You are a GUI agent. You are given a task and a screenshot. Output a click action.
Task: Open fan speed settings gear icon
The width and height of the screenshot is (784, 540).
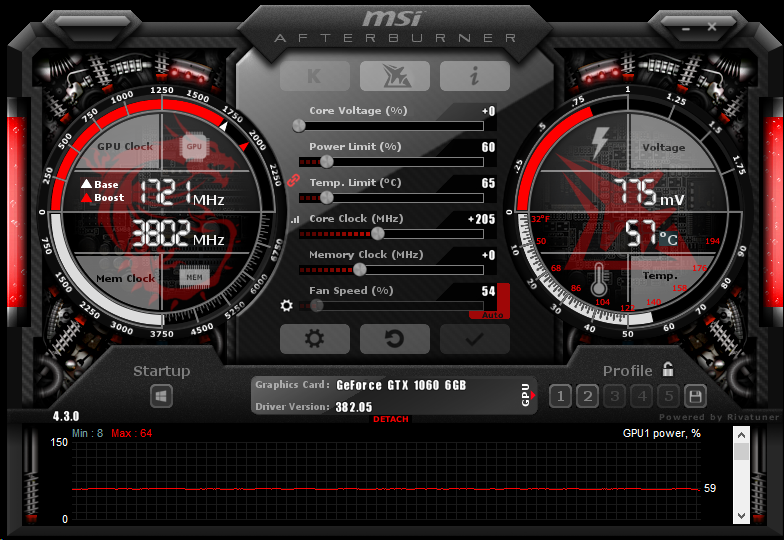coord(286,305)
